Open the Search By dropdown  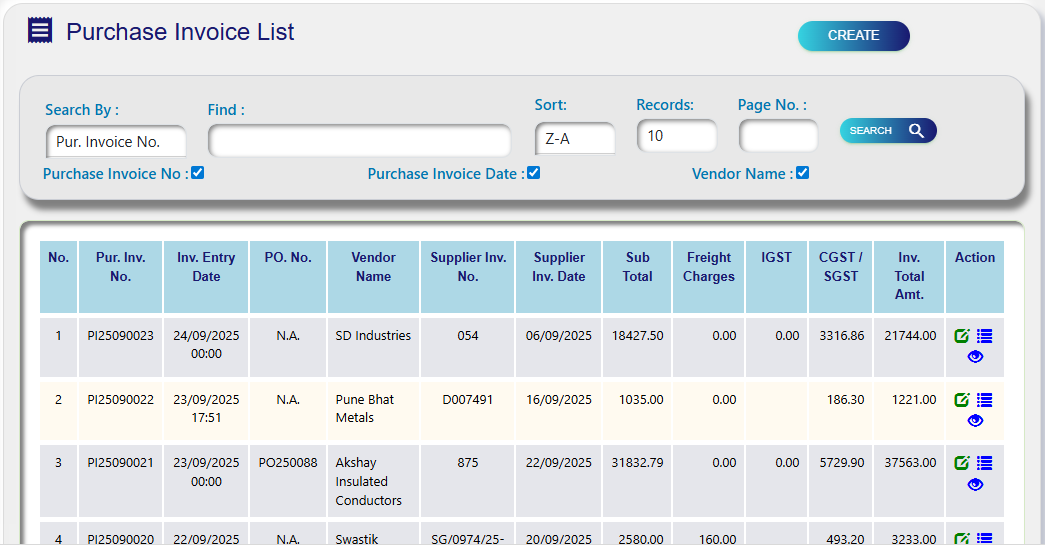(116, 142)
